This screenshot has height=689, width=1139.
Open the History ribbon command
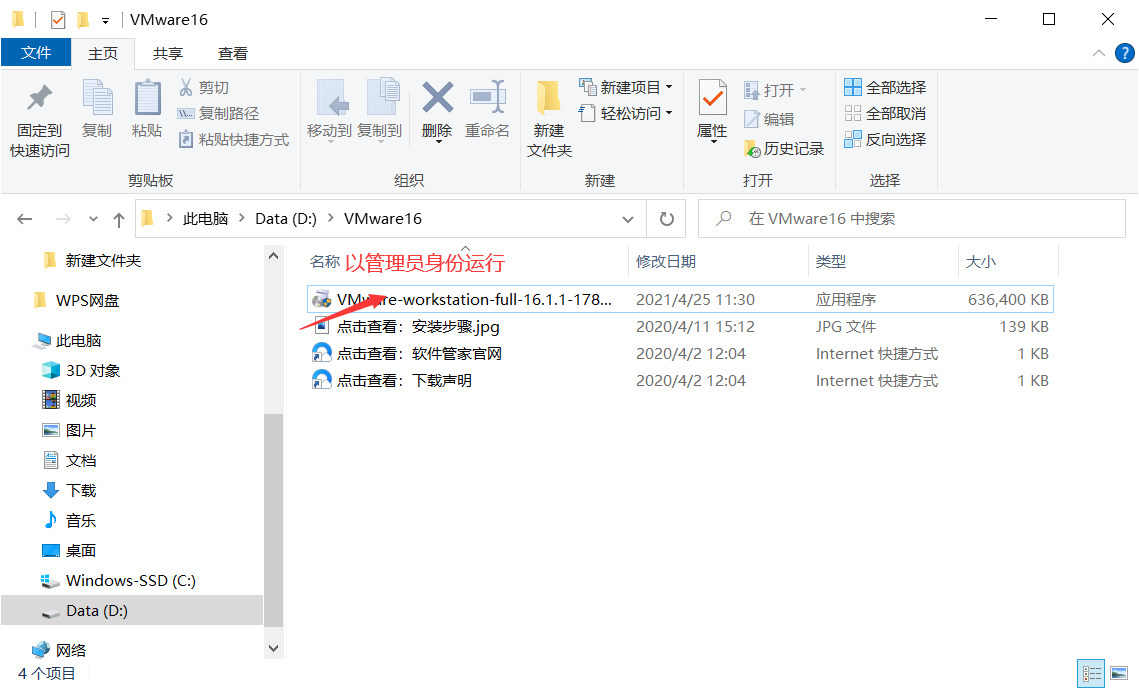784,149
